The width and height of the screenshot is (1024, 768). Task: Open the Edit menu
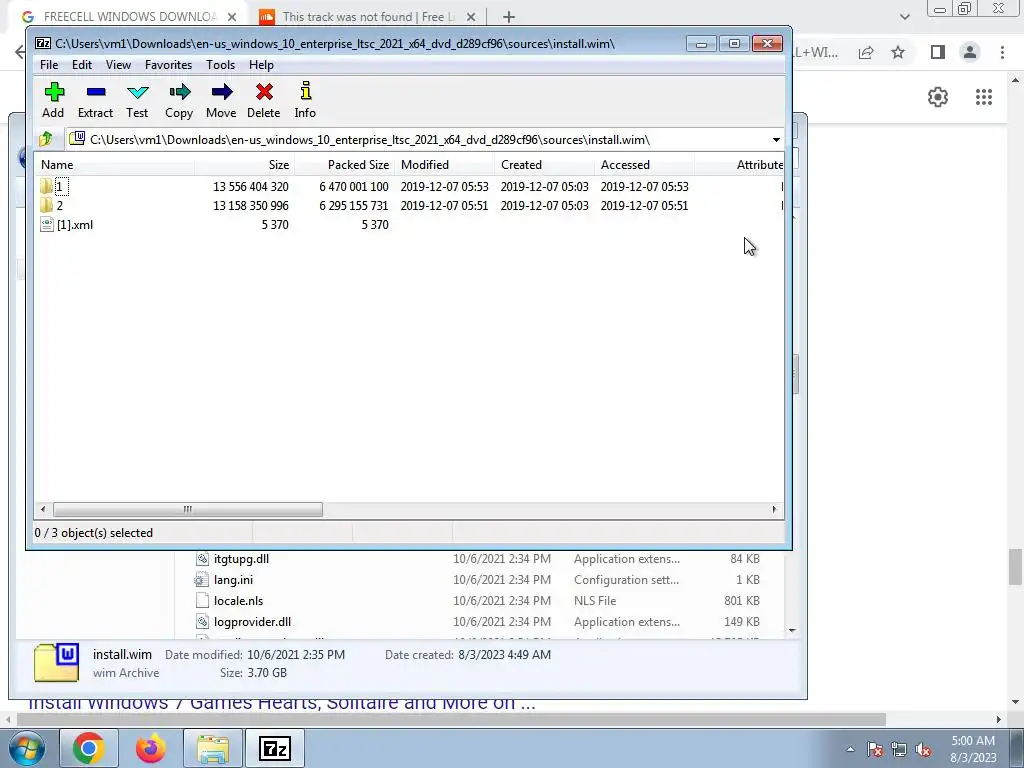tap(82, 65)
